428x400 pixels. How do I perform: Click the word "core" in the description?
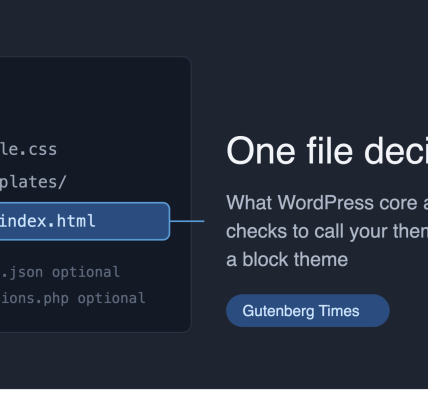398,204
